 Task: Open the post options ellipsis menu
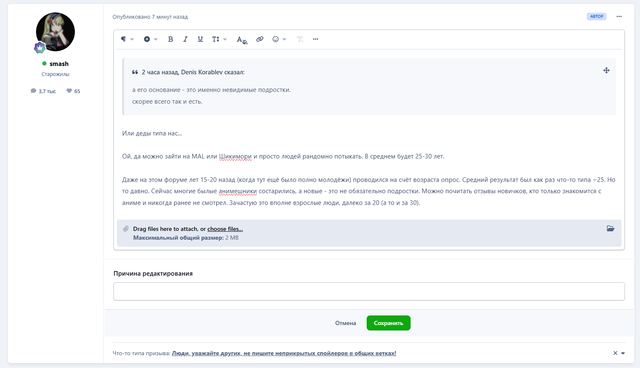point(619,16)
